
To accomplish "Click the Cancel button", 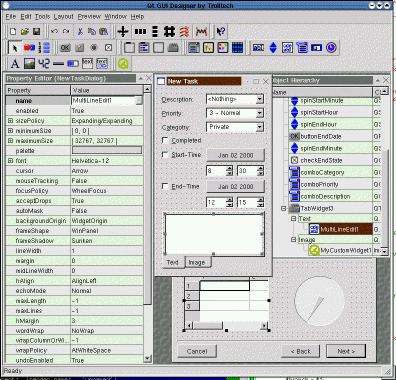I will coord(197,351).
